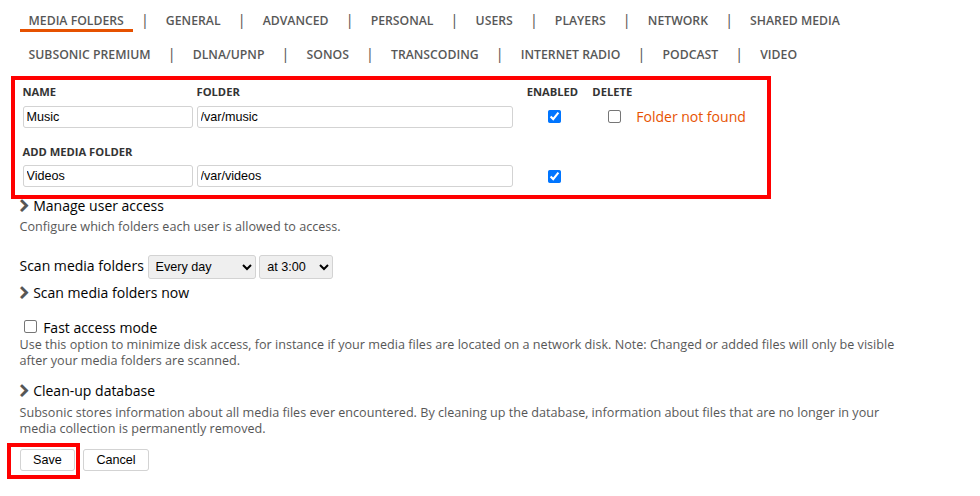This screenshot has width=980, height=496.
Task: Click the Save button
Action: point(48,460)
